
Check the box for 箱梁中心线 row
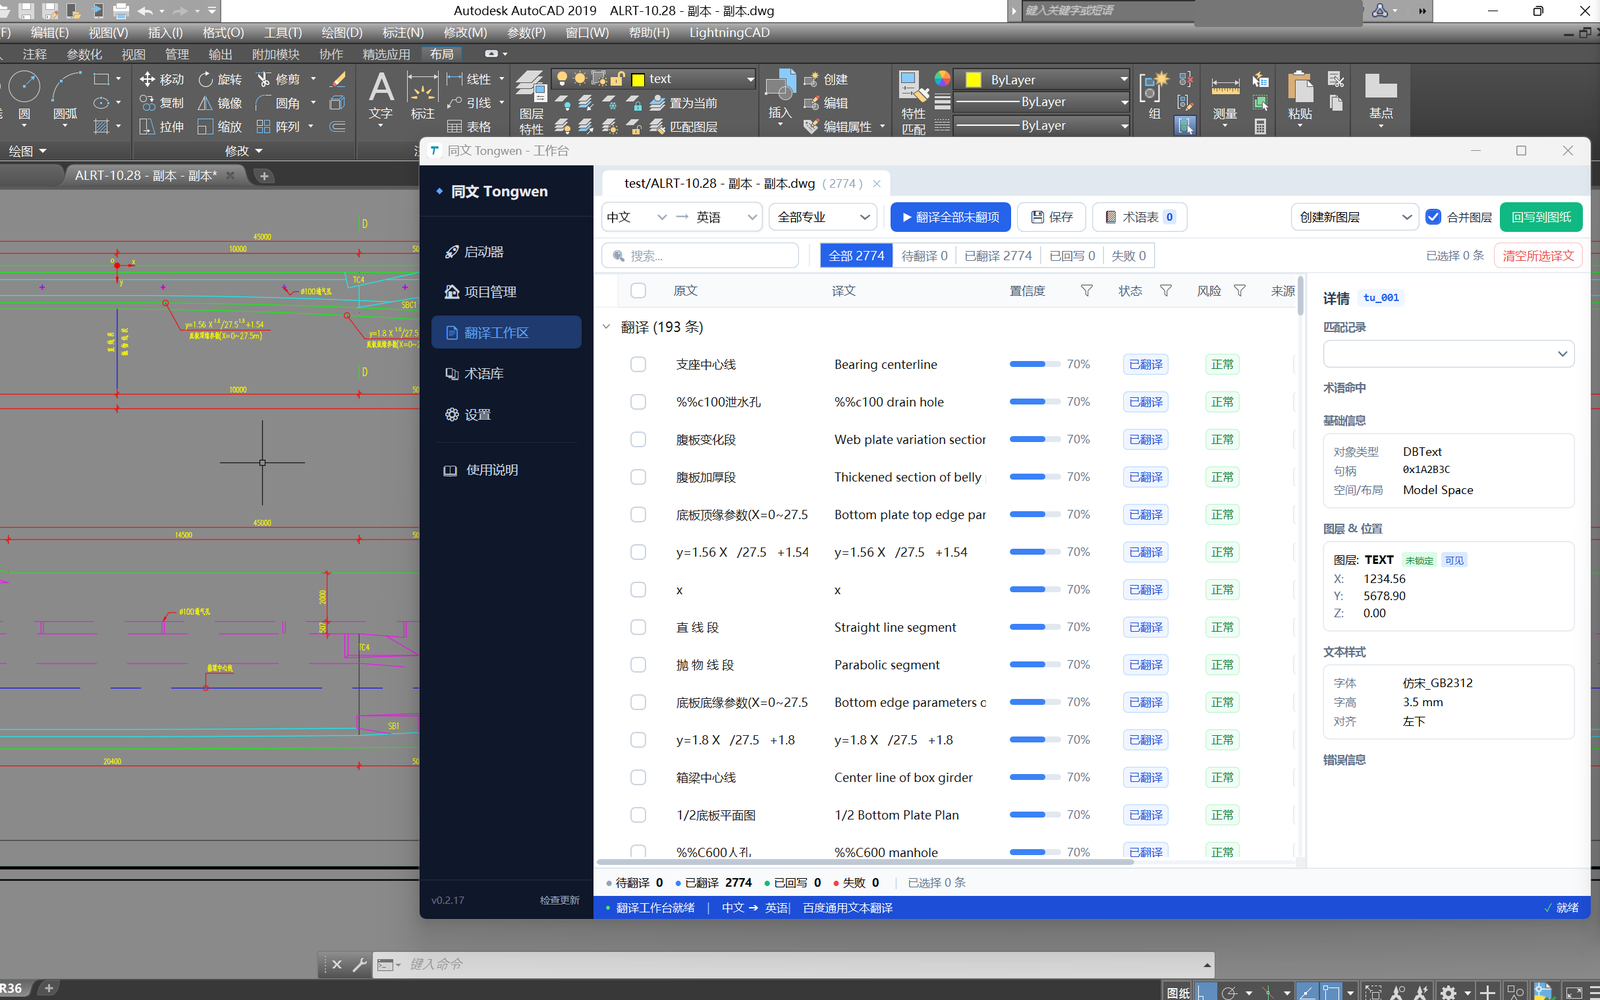pos(638,777)
